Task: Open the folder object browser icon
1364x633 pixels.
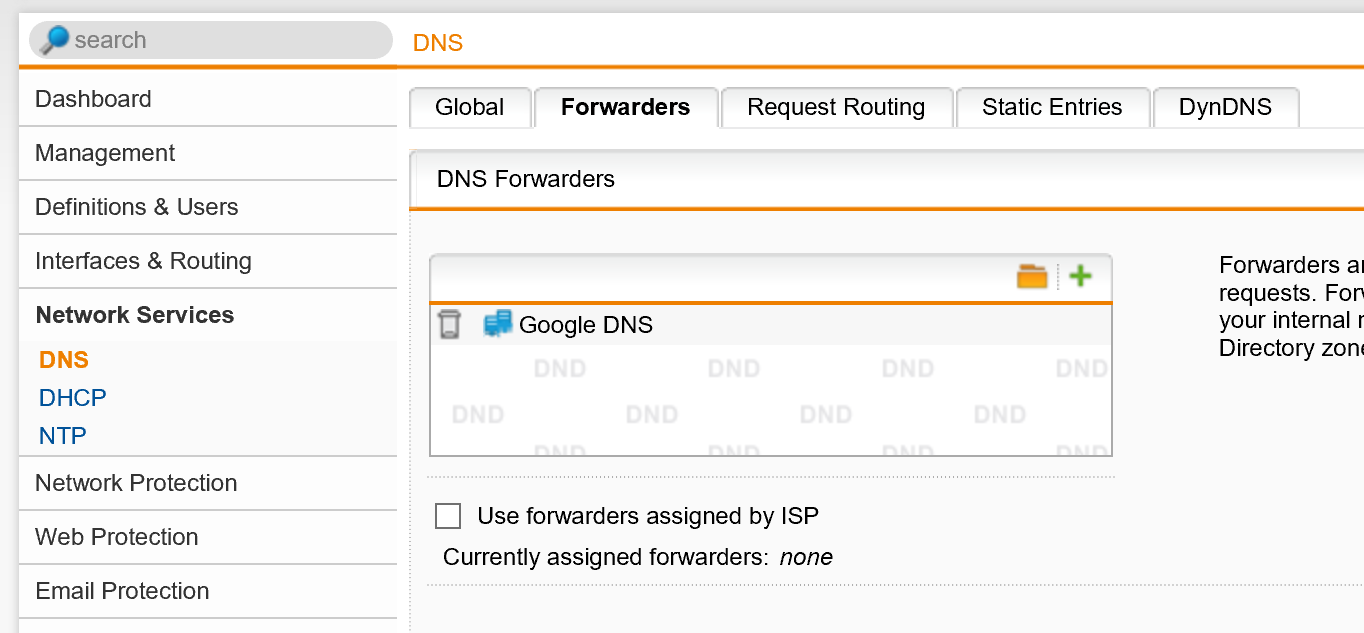Action: tap(1032, 276)
